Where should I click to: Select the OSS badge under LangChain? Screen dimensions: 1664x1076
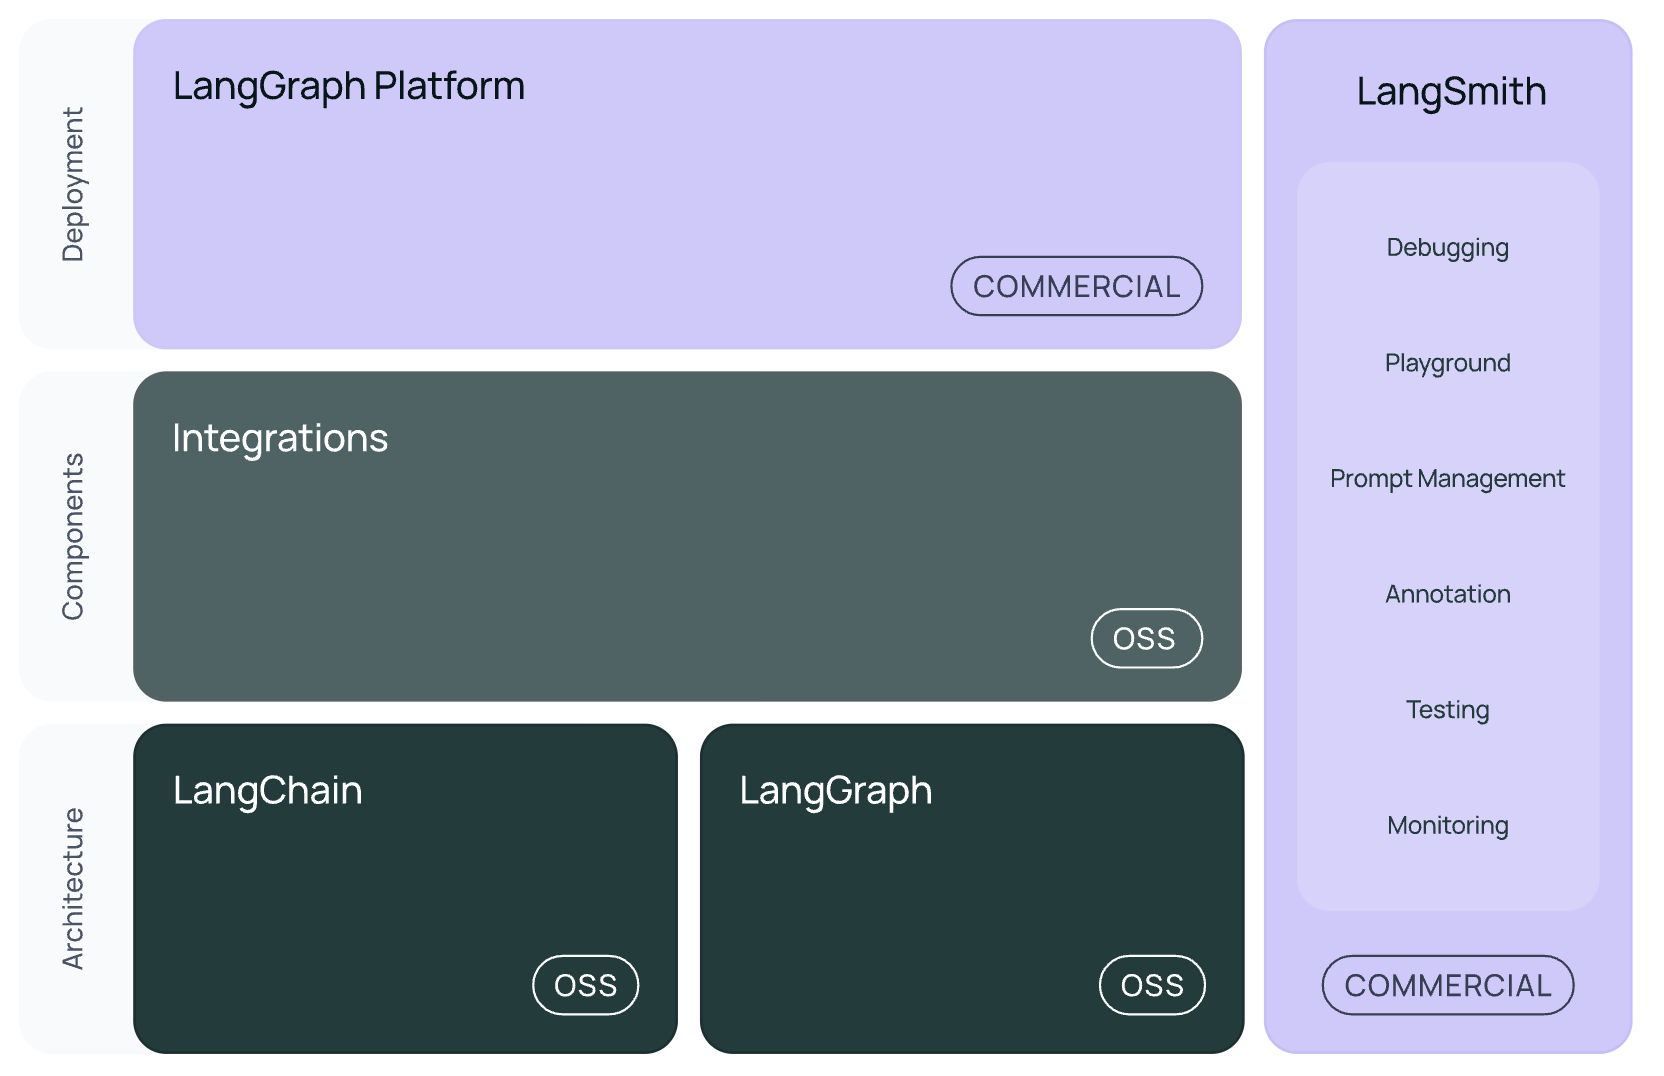pyautogui.click(x=586, y=985)
